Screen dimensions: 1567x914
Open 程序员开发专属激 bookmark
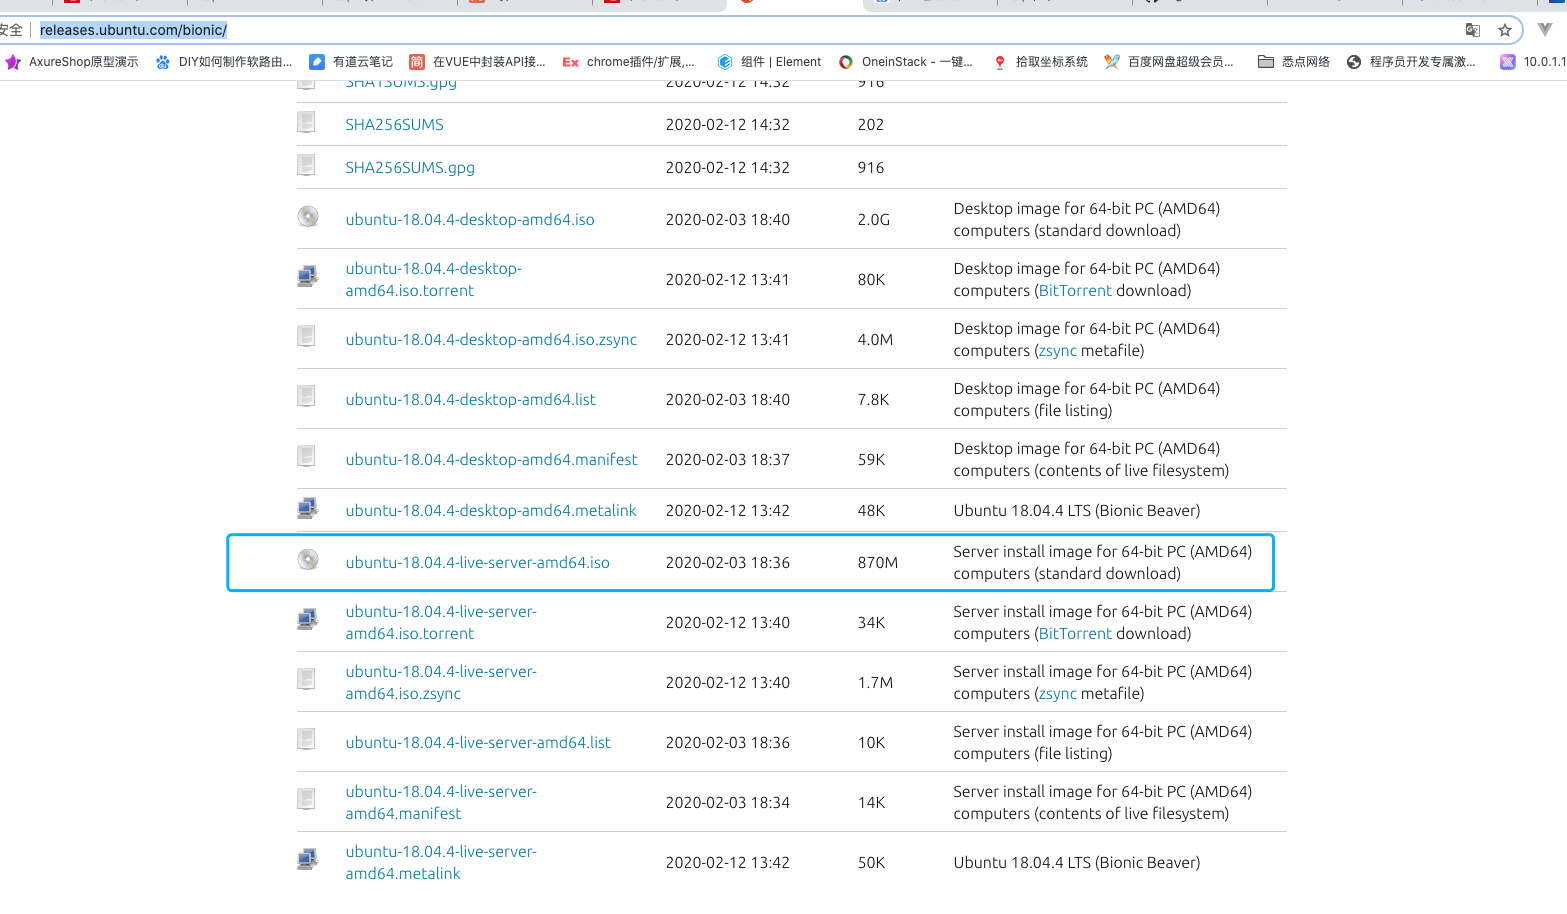point(1411,62)
